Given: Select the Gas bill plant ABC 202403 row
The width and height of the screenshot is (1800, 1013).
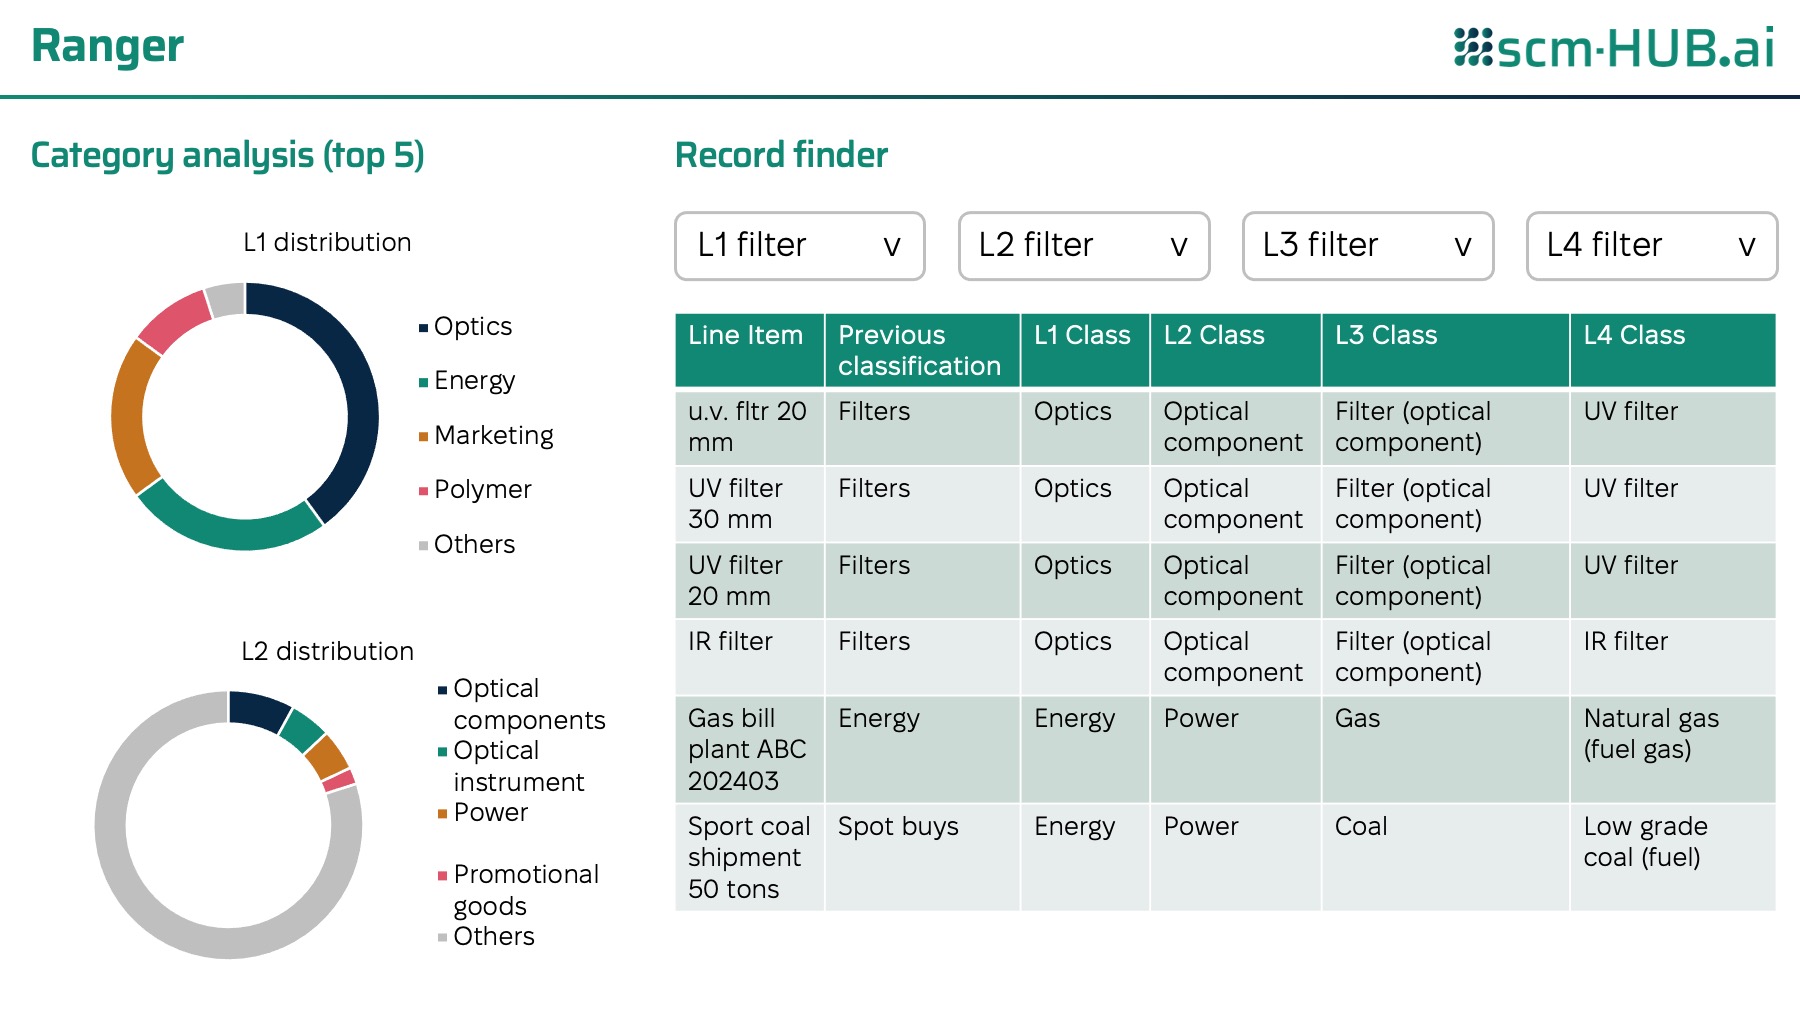Looking at the screenshot, I should [1225, 750].
